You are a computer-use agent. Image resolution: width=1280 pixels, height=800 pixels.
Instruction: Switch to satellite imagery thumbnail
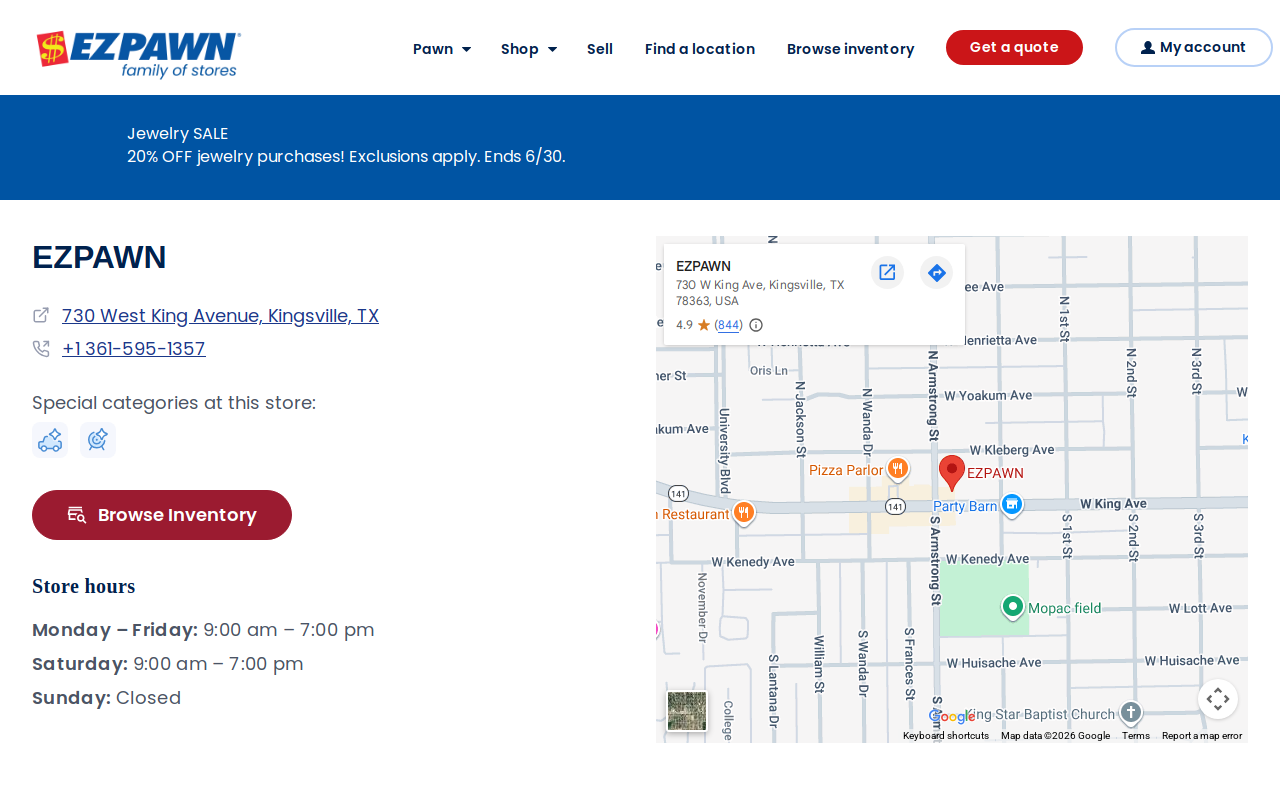coord(687,711)
